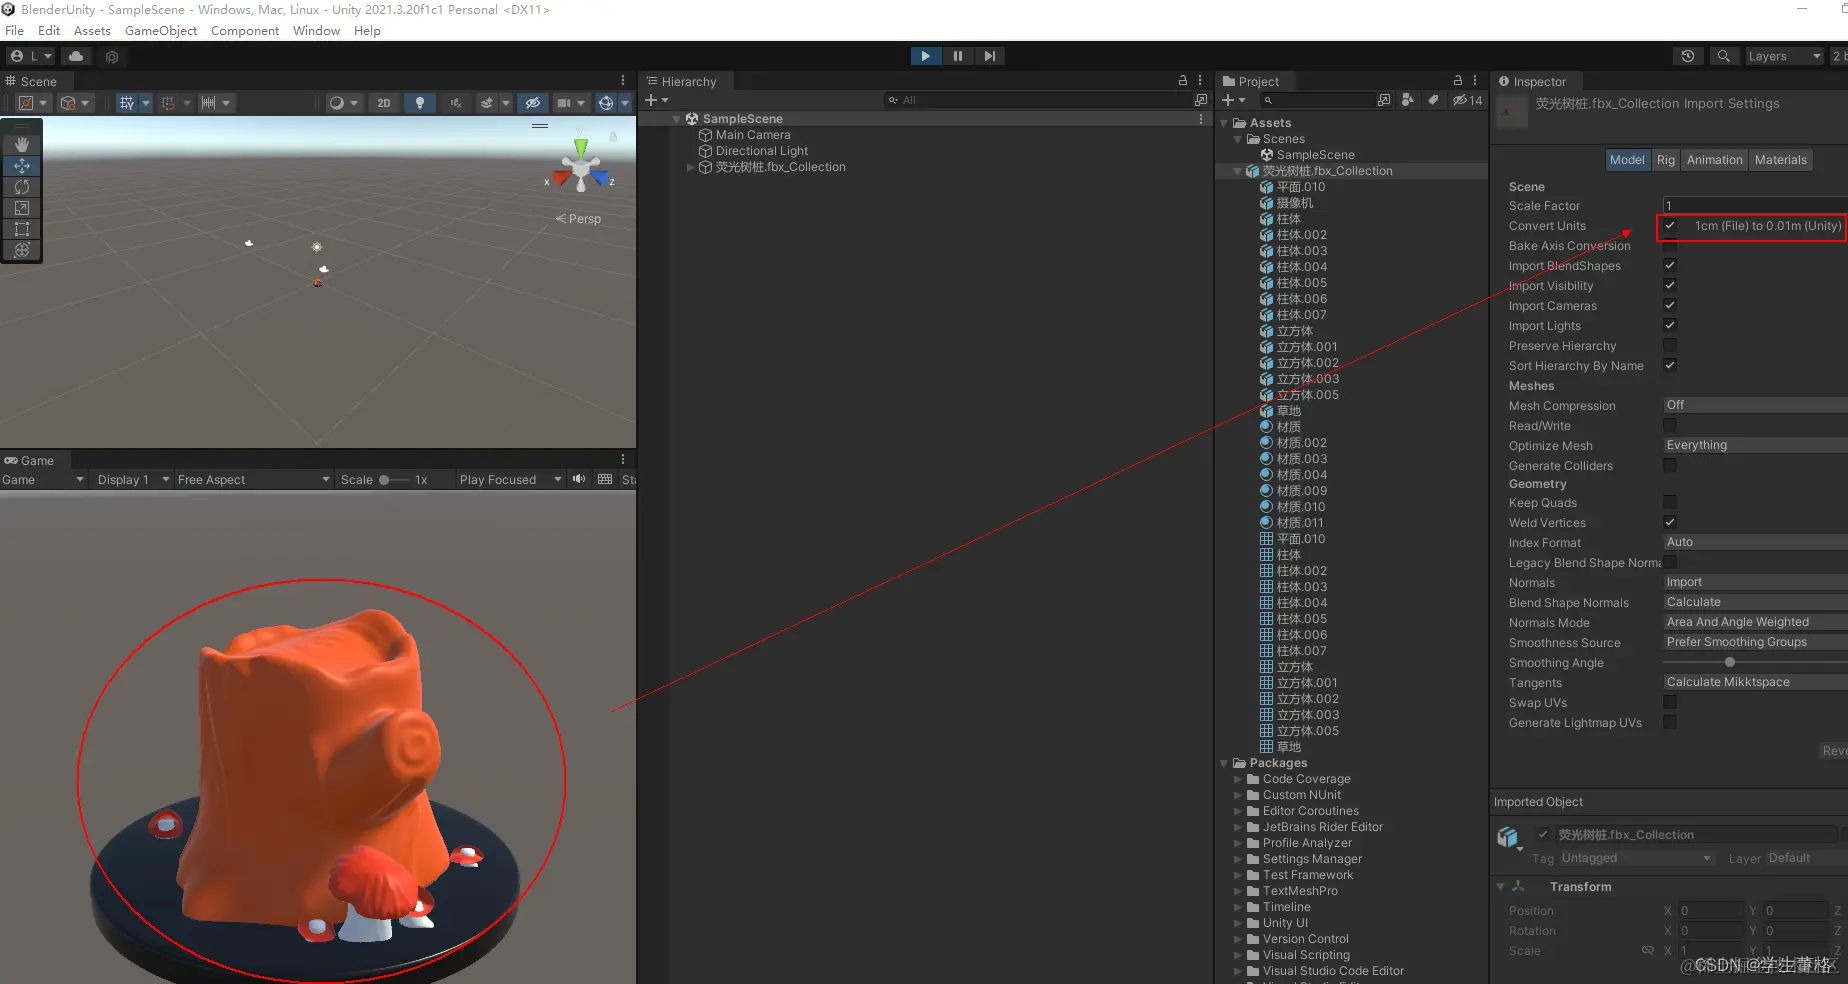Toggle grid visibility icon in Scene toolbar
Viewport: 1848px width, 984px height.
(127, 103)
